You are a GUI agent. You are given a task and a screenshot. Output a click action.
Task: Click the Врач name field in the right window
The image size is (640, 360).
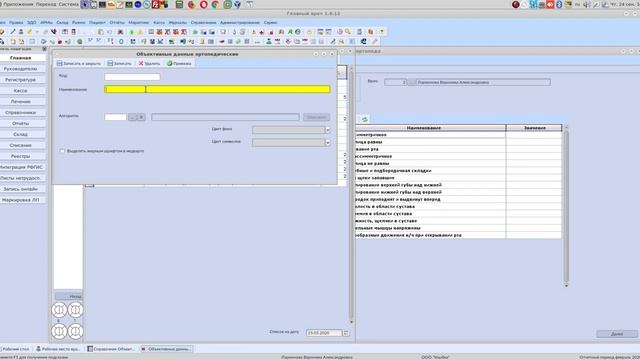pyautogui.click(x=483, y=82)
